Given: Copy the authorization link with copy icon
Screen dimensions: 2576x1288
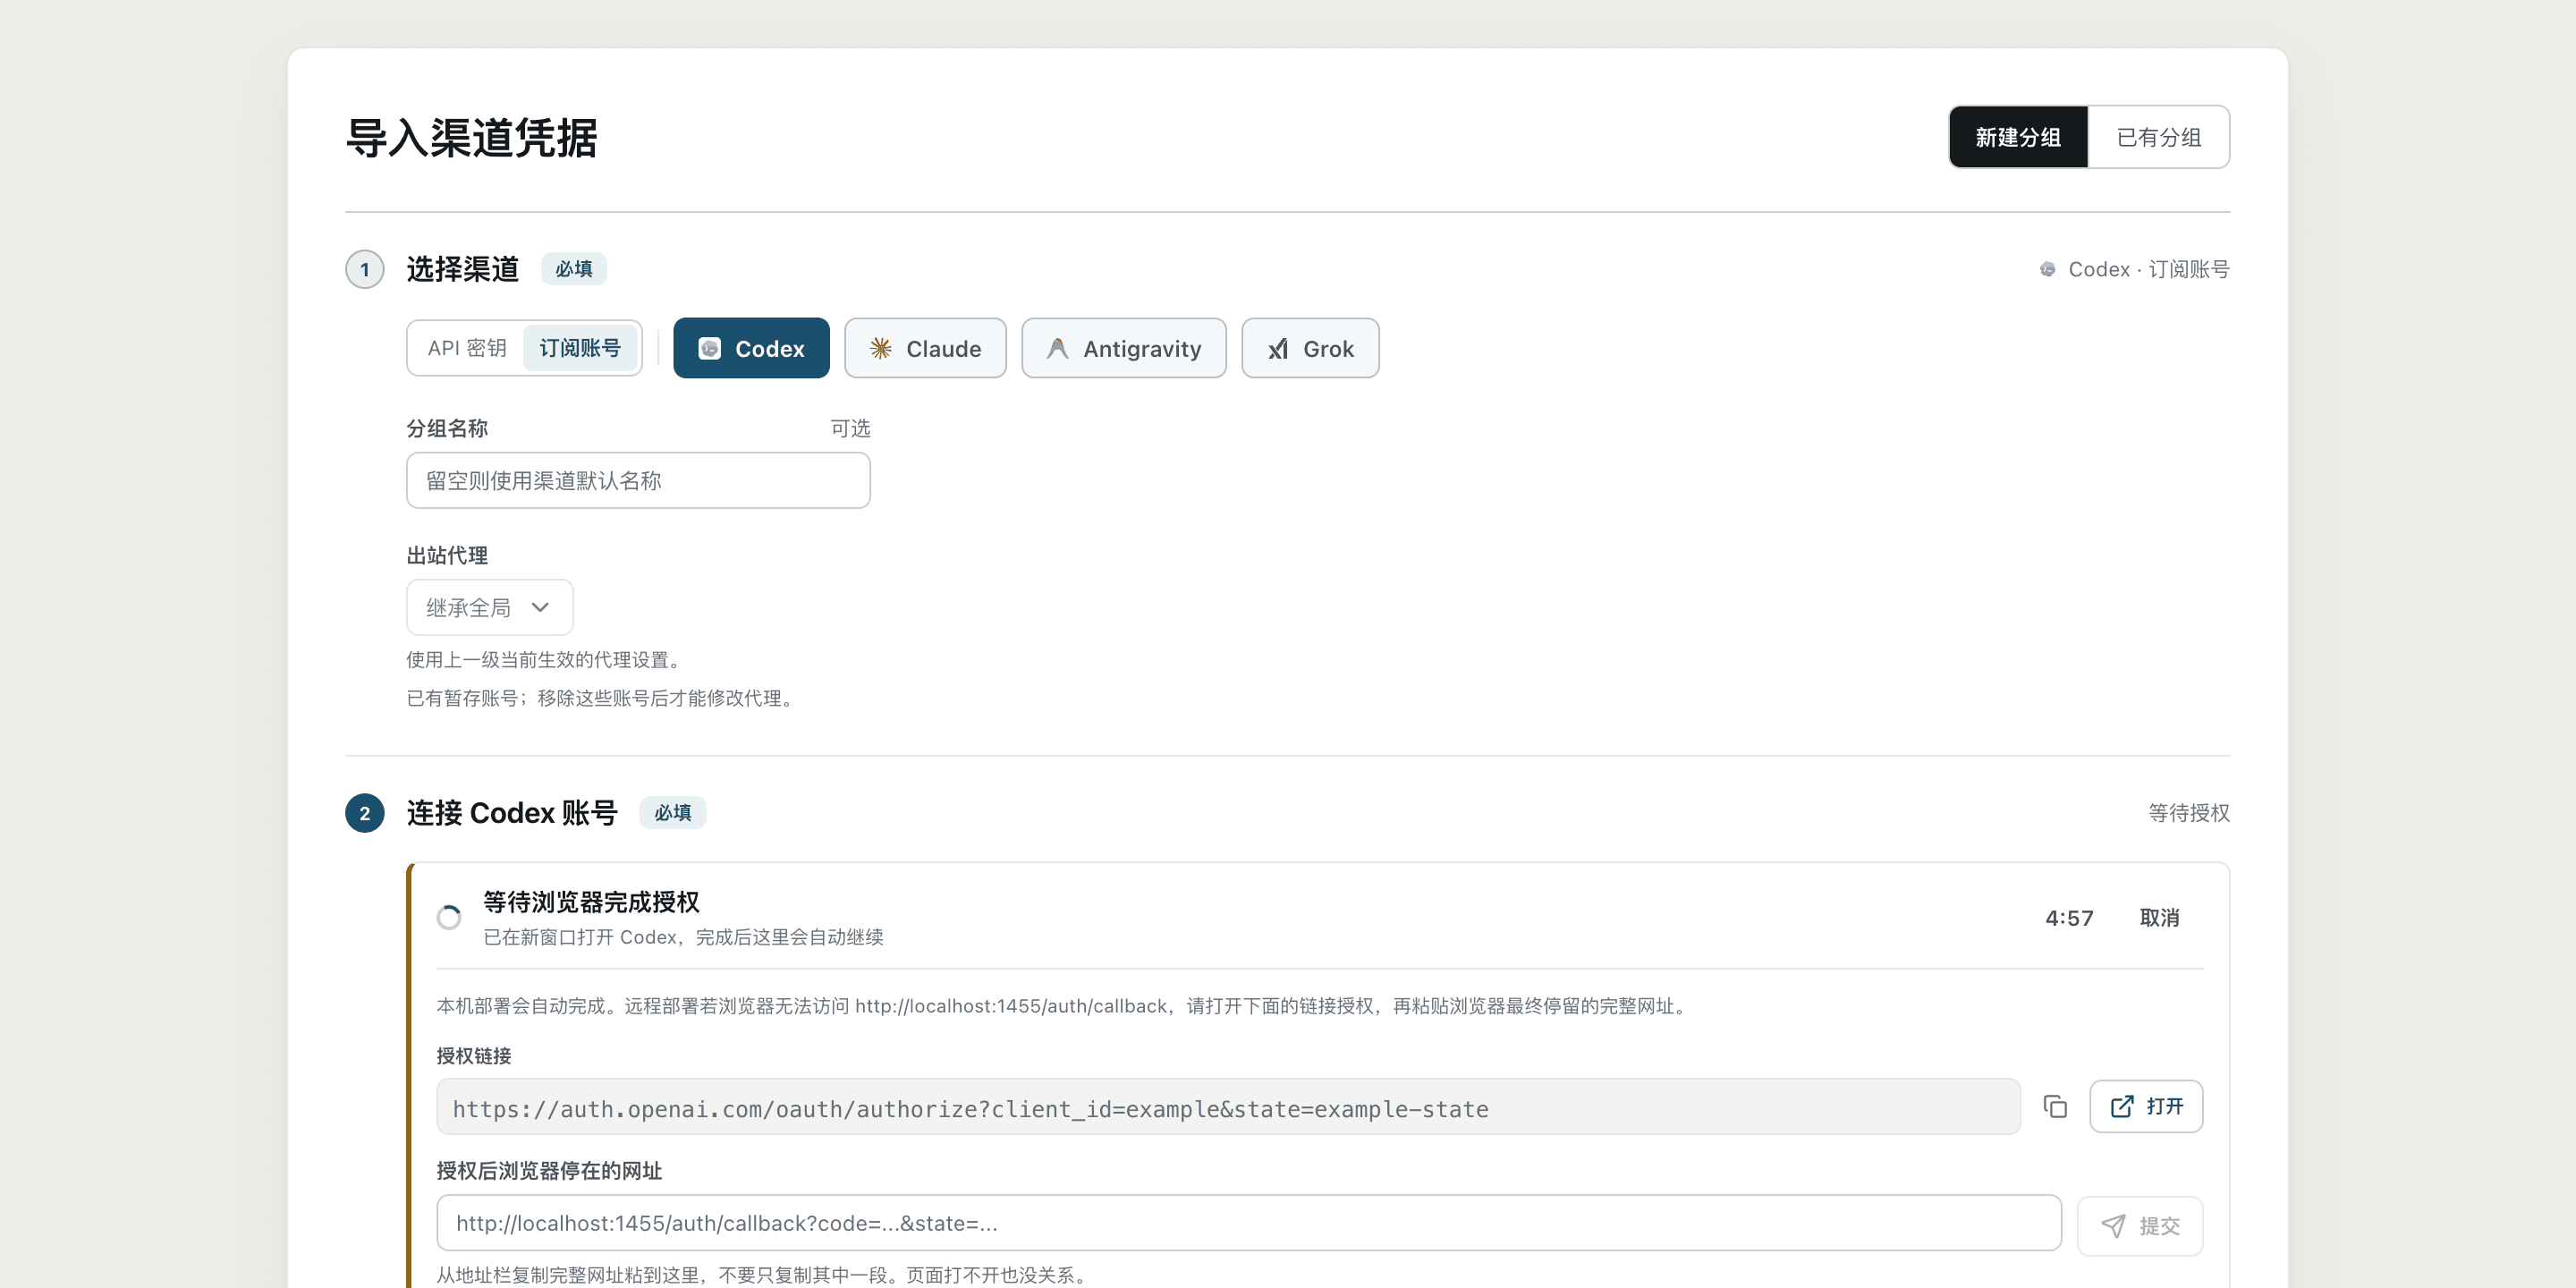Looking at the screenshot, I should [2055, 1106].
